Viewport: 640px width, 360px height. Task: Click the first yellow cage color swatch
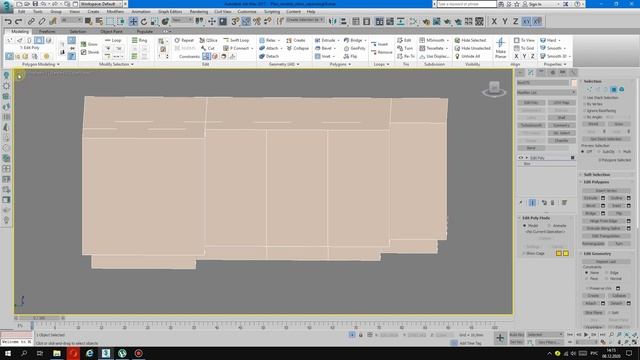(x=558, y=253)
